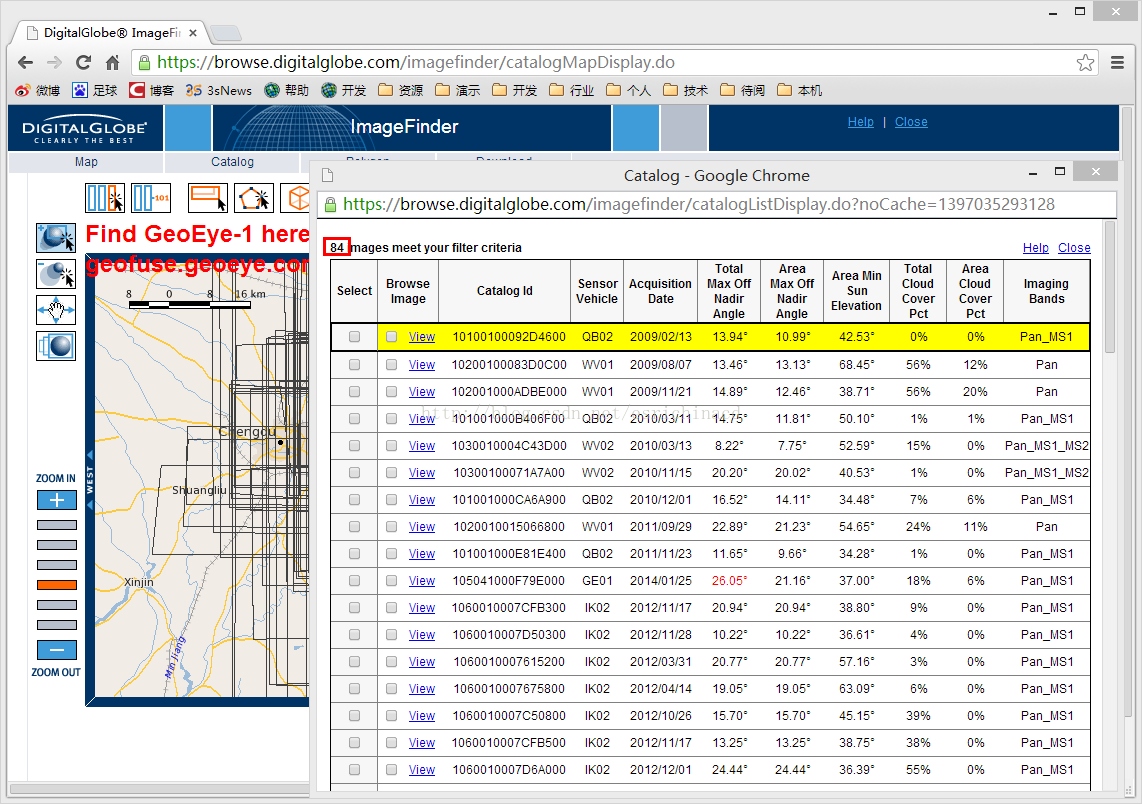
Task: Tick Select checkbox for 1060010007D6A000
Action: [355, 769]
